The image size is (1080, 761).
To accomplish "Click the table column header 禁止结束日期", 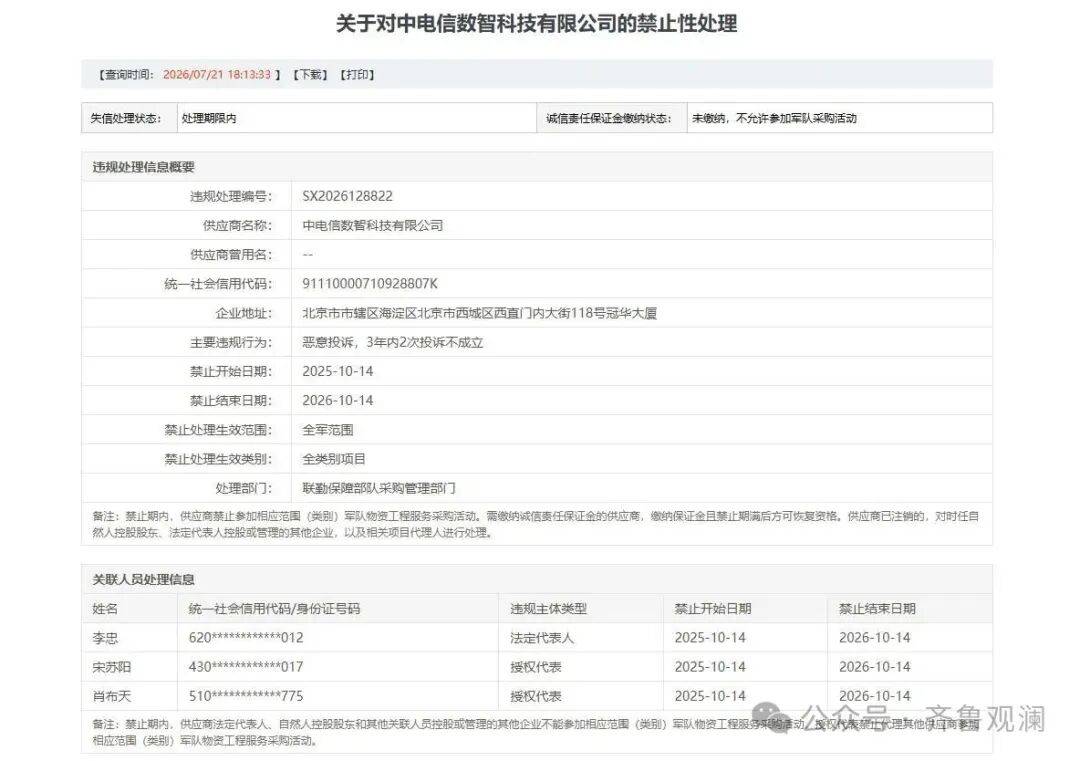I will click(x=878, y=609).
